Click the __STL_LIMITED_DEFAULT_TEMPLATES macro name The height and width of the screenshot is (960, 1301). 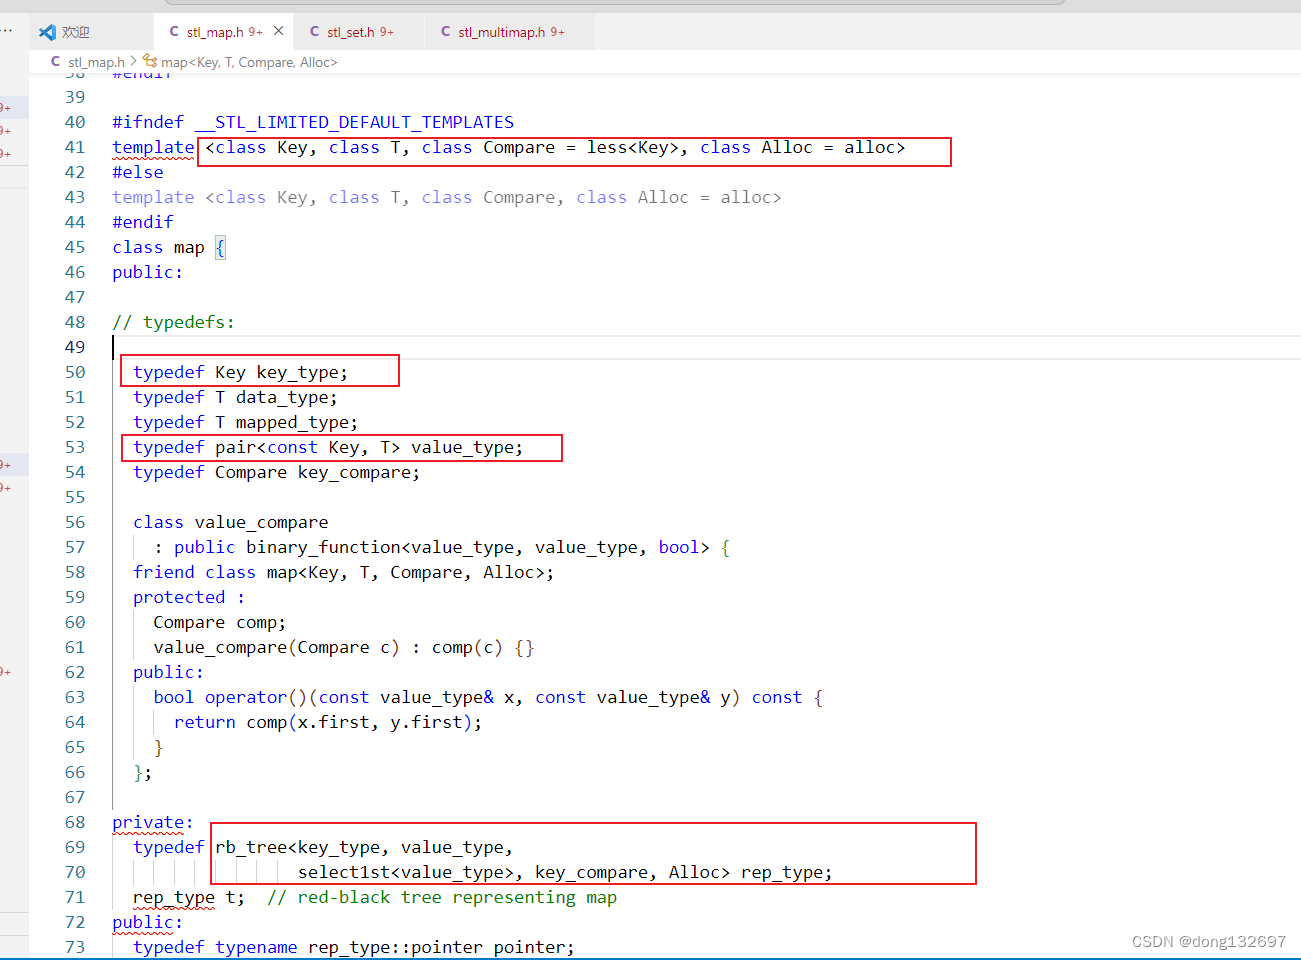click(x=354, y=122)
